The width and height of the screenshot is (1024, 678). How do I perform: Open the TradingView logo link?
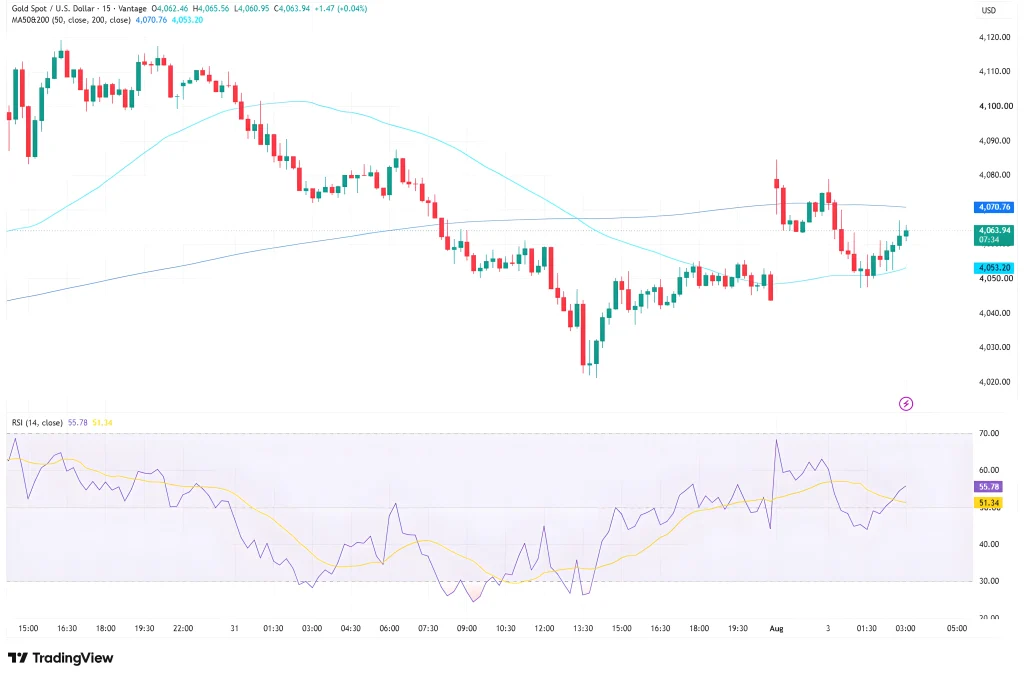(61, 658)
